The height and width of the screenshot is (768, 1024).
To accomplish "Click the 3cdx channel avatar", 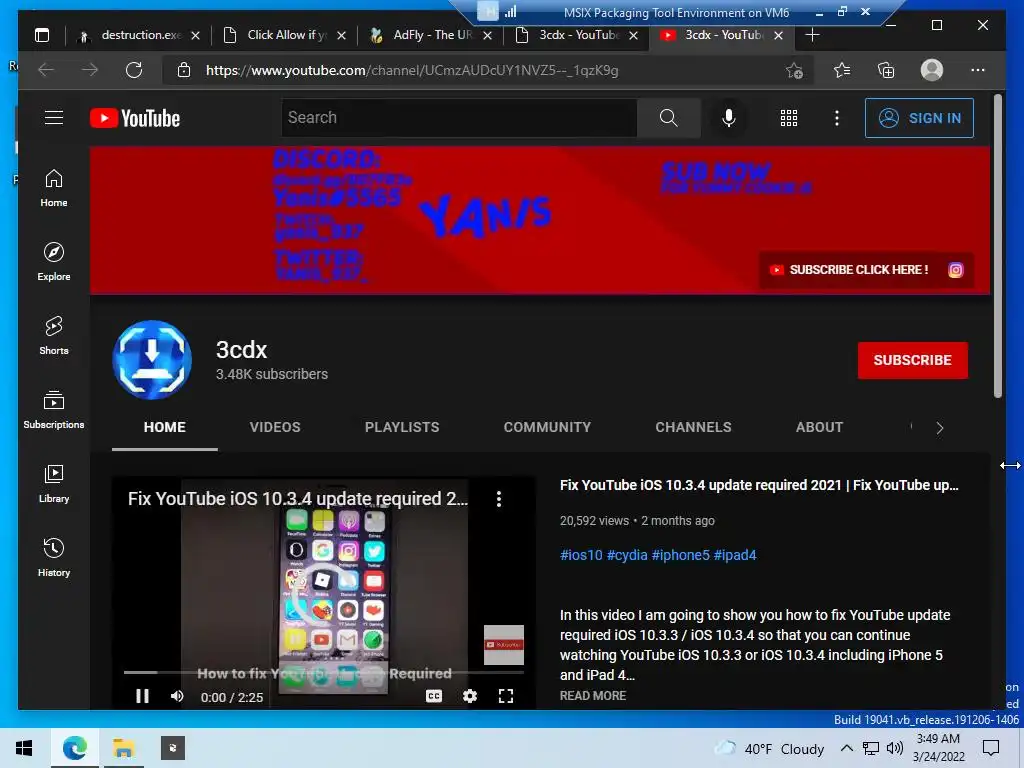I will coord(152,360).
